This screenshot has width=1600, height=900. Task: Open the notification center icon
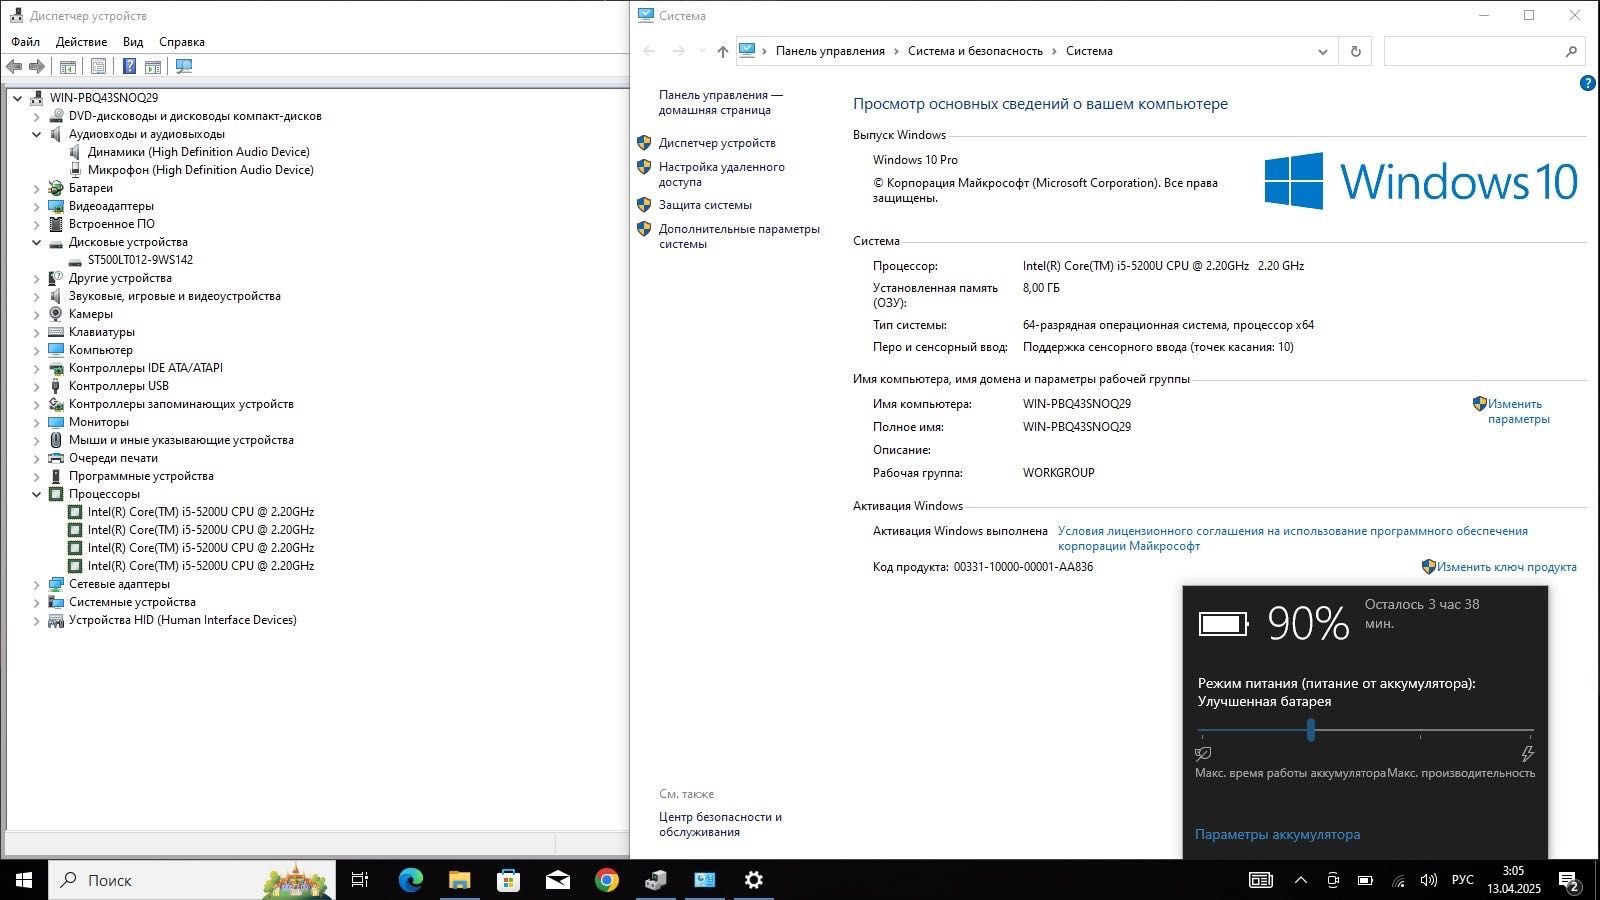[x=1570, y=880]
